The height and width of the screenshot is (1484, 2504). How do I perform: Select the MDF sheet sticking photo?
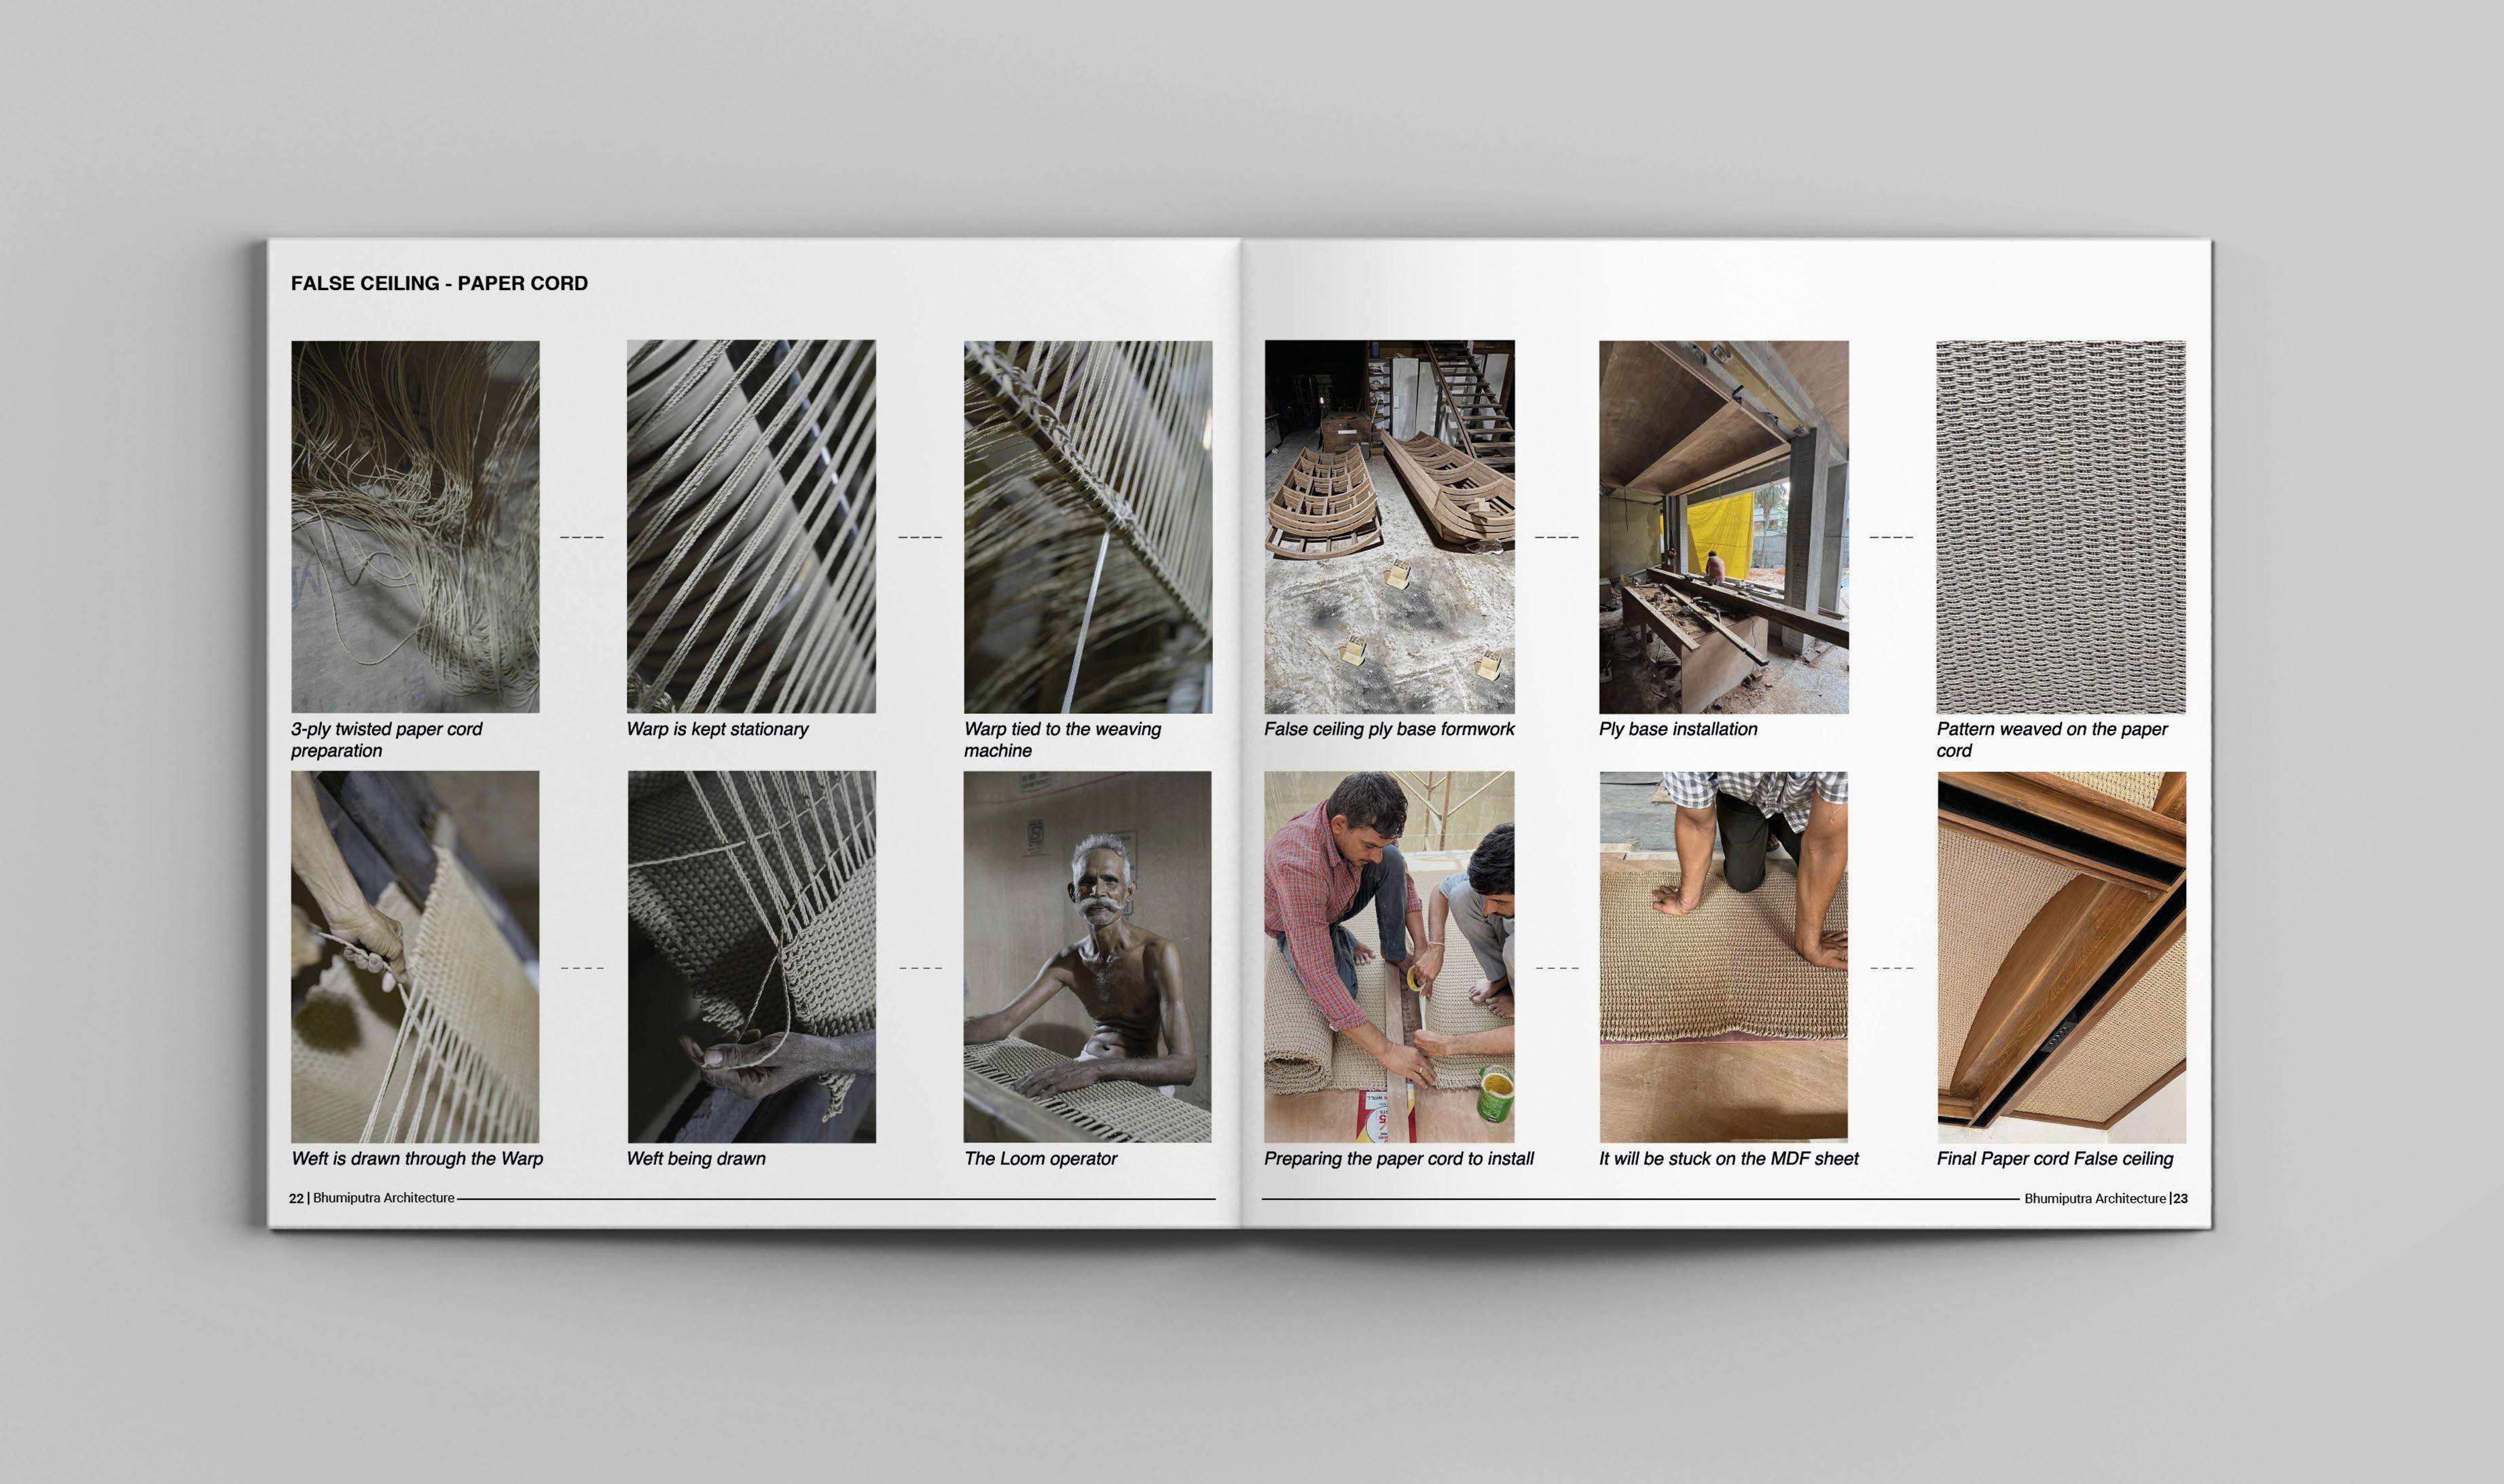[x=1723, y=956]
